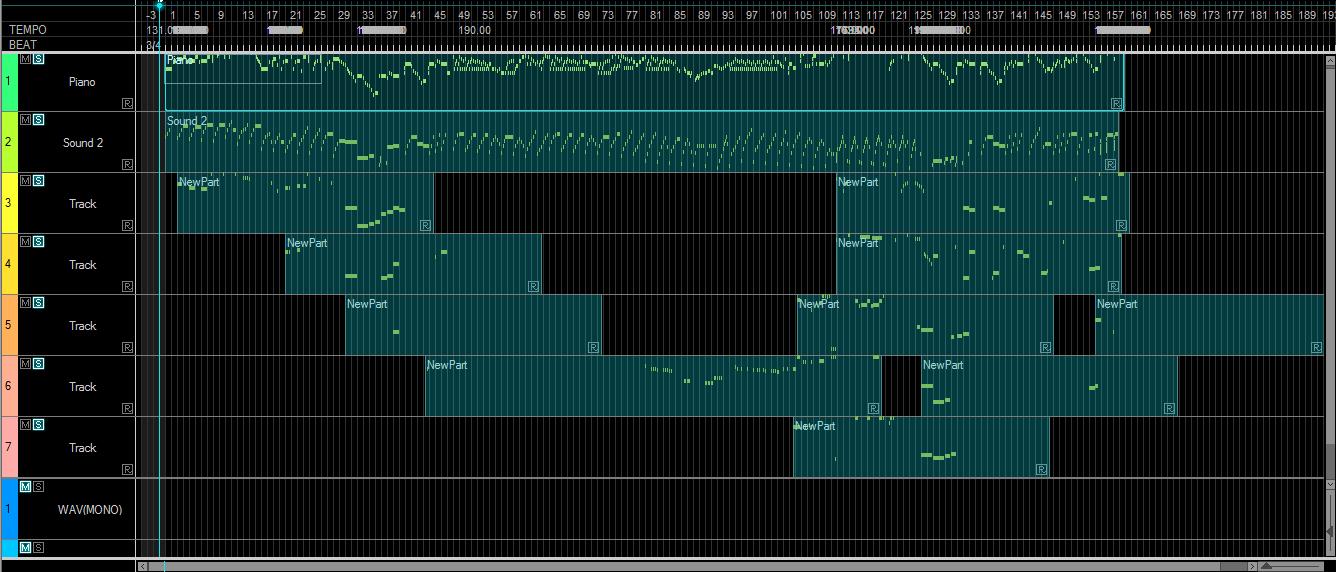Toggle the R button on Piano track header
Viewport: 1336px width, 572px height.
point(127,103)
